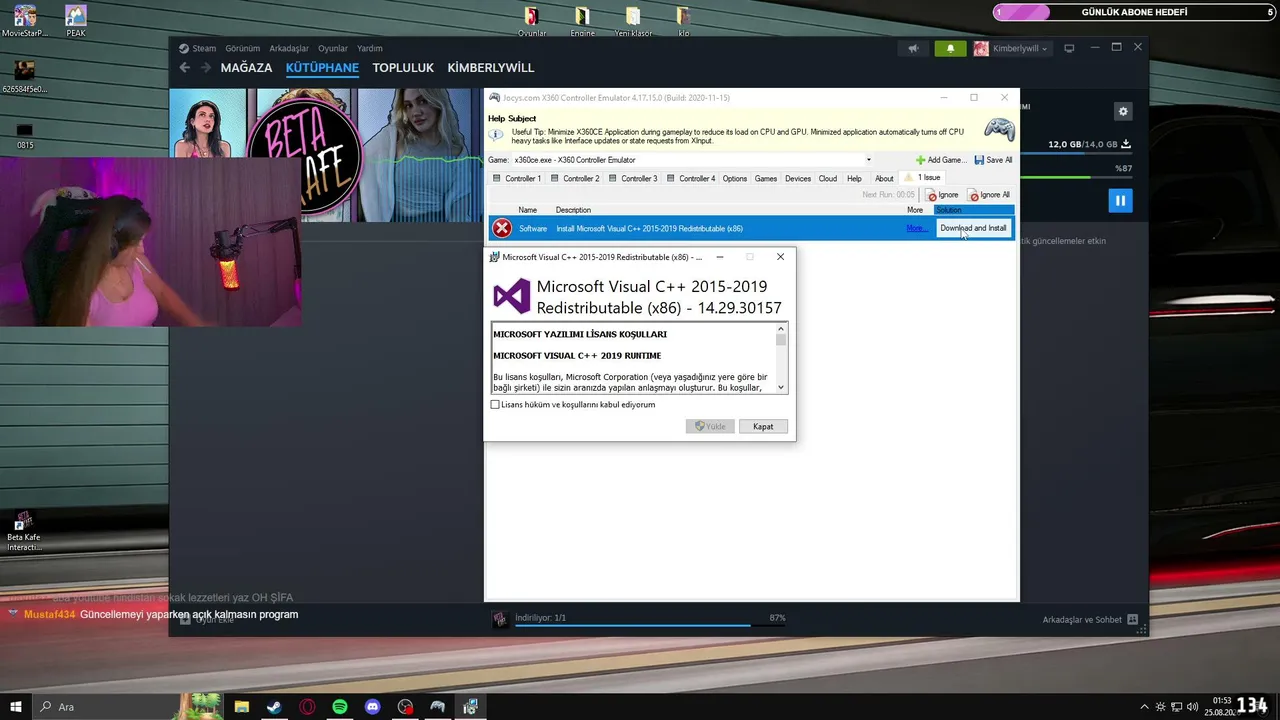Viewport: 1280px width, 720px height.
Task: Click Save All in X360CE
Action: tap(992, 160)
